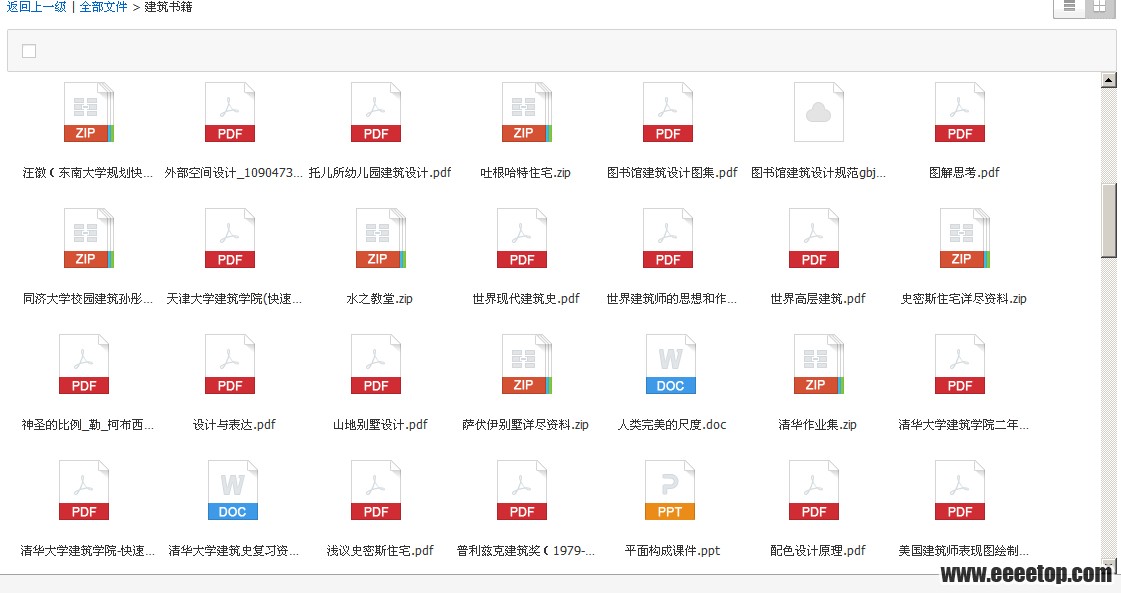Open the 配色设计原理.pdf icon
The image size is (1121, 593).
[x=813, y=490]
